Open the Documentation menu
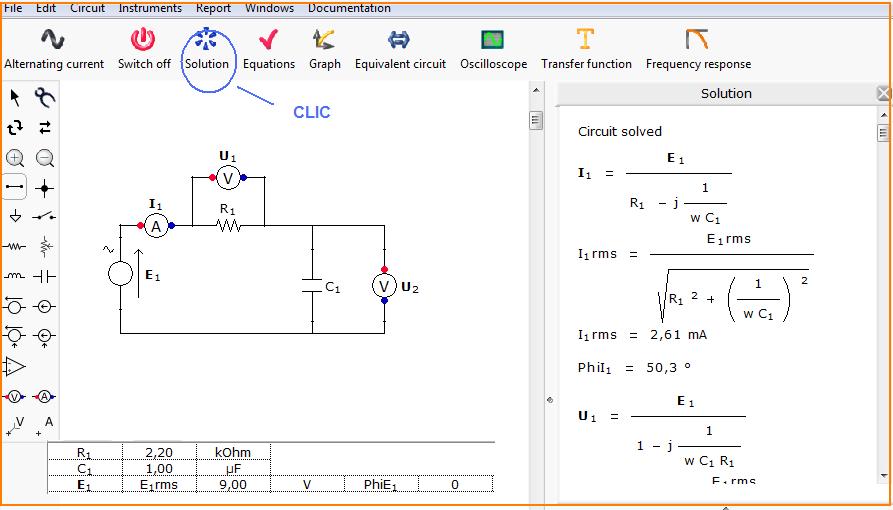This screenshot has height=510, width=893. (x=349, y=8)
